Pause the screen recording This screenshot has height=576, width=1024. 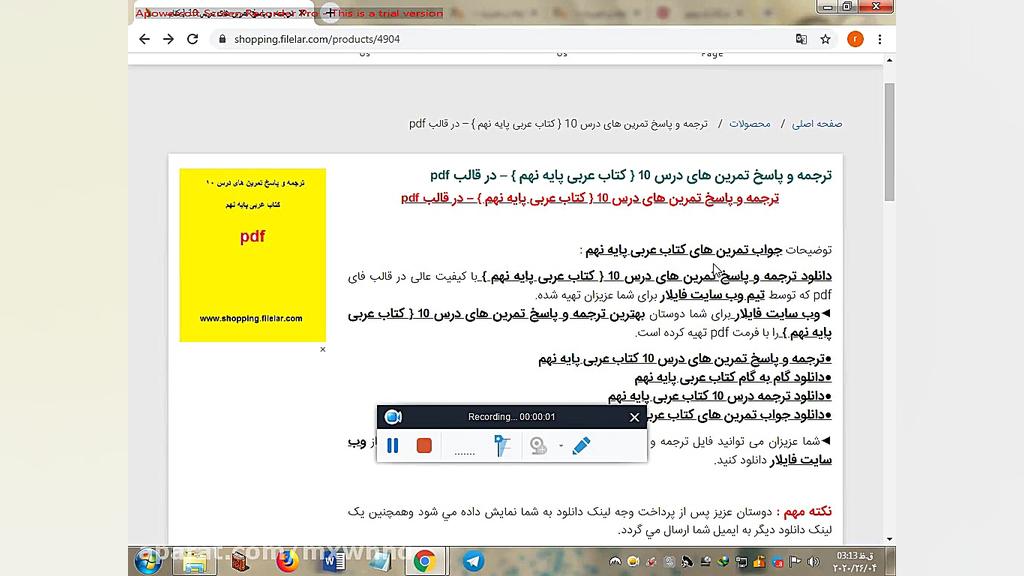point(393,445)
